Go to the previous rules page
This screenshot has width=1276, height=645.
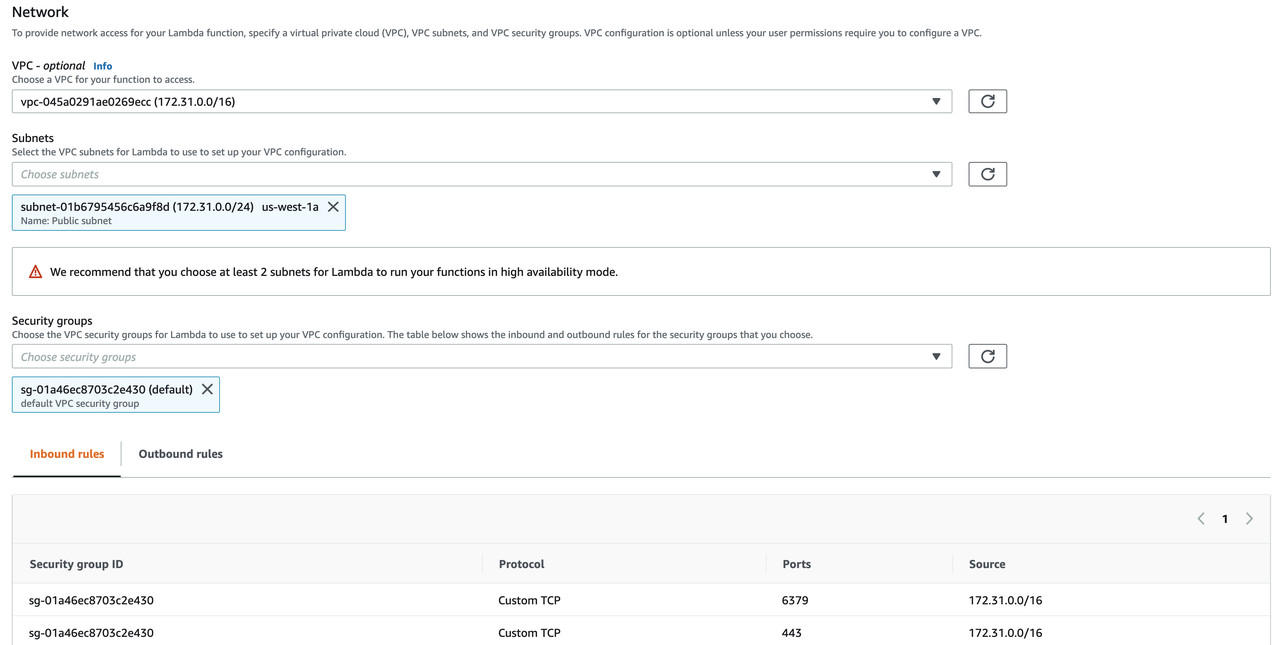[1201, 518]
